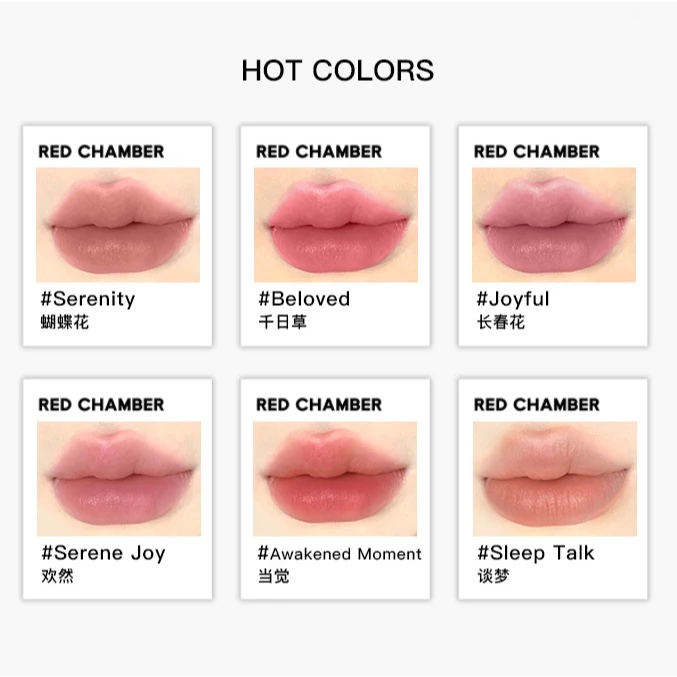
Task: Click the #Beloved shade label
Action: tap(304, 299)
